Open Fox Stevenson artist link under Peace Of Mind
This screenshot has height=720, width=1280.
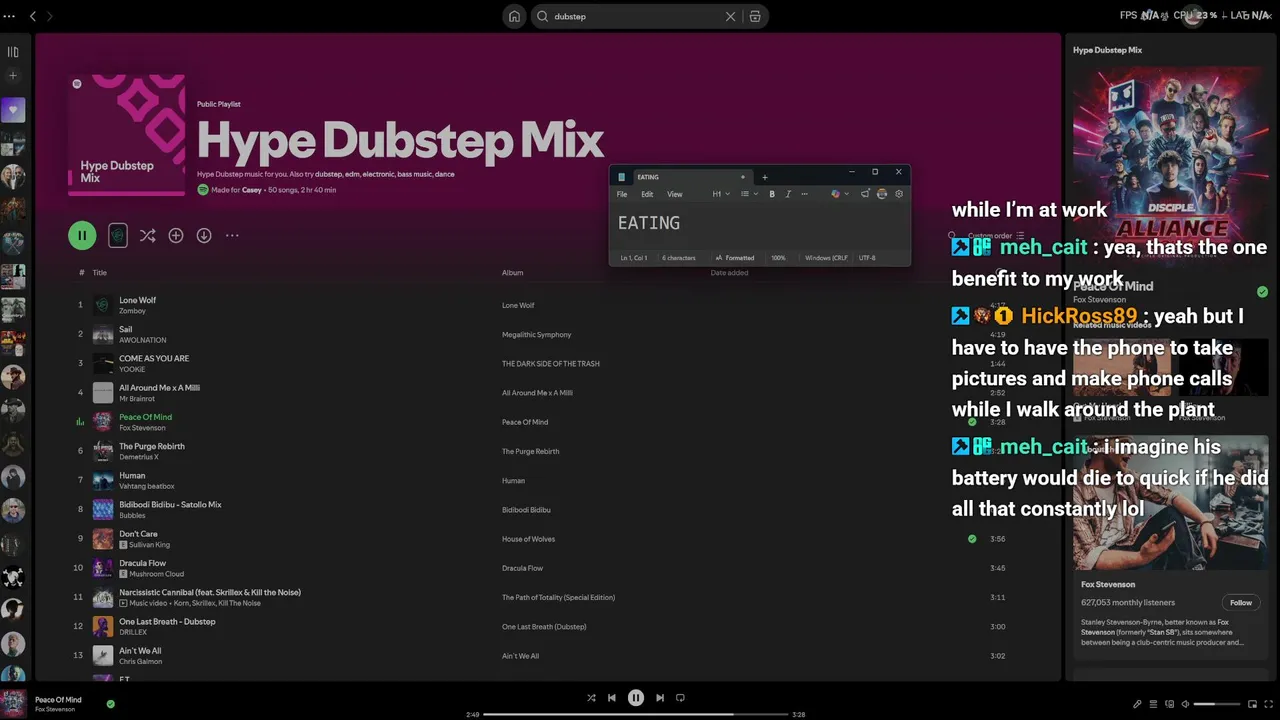[x=142, y=428]
